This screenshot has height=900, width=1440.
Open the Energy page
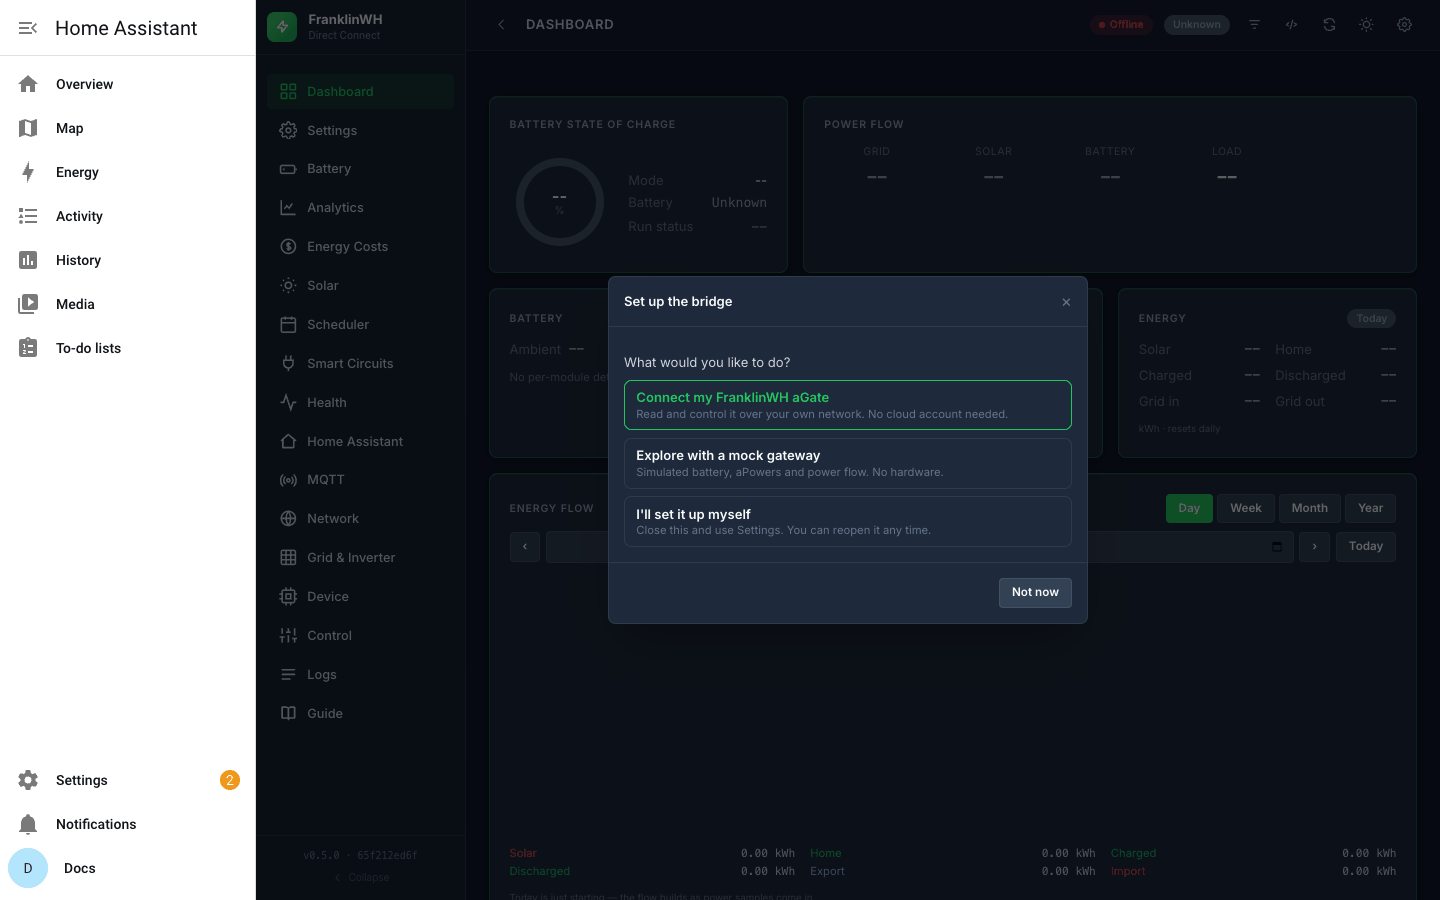(x=128, y=172)
